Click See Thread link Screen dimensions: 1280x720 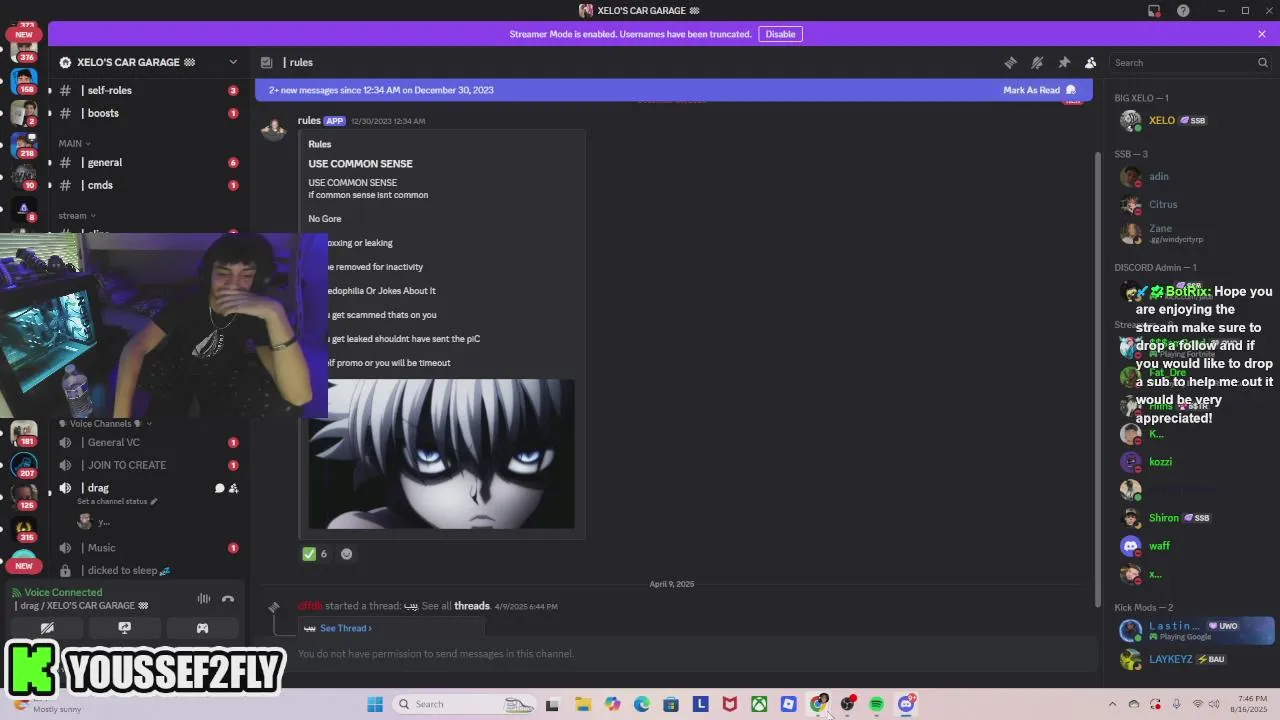[346, 628]
